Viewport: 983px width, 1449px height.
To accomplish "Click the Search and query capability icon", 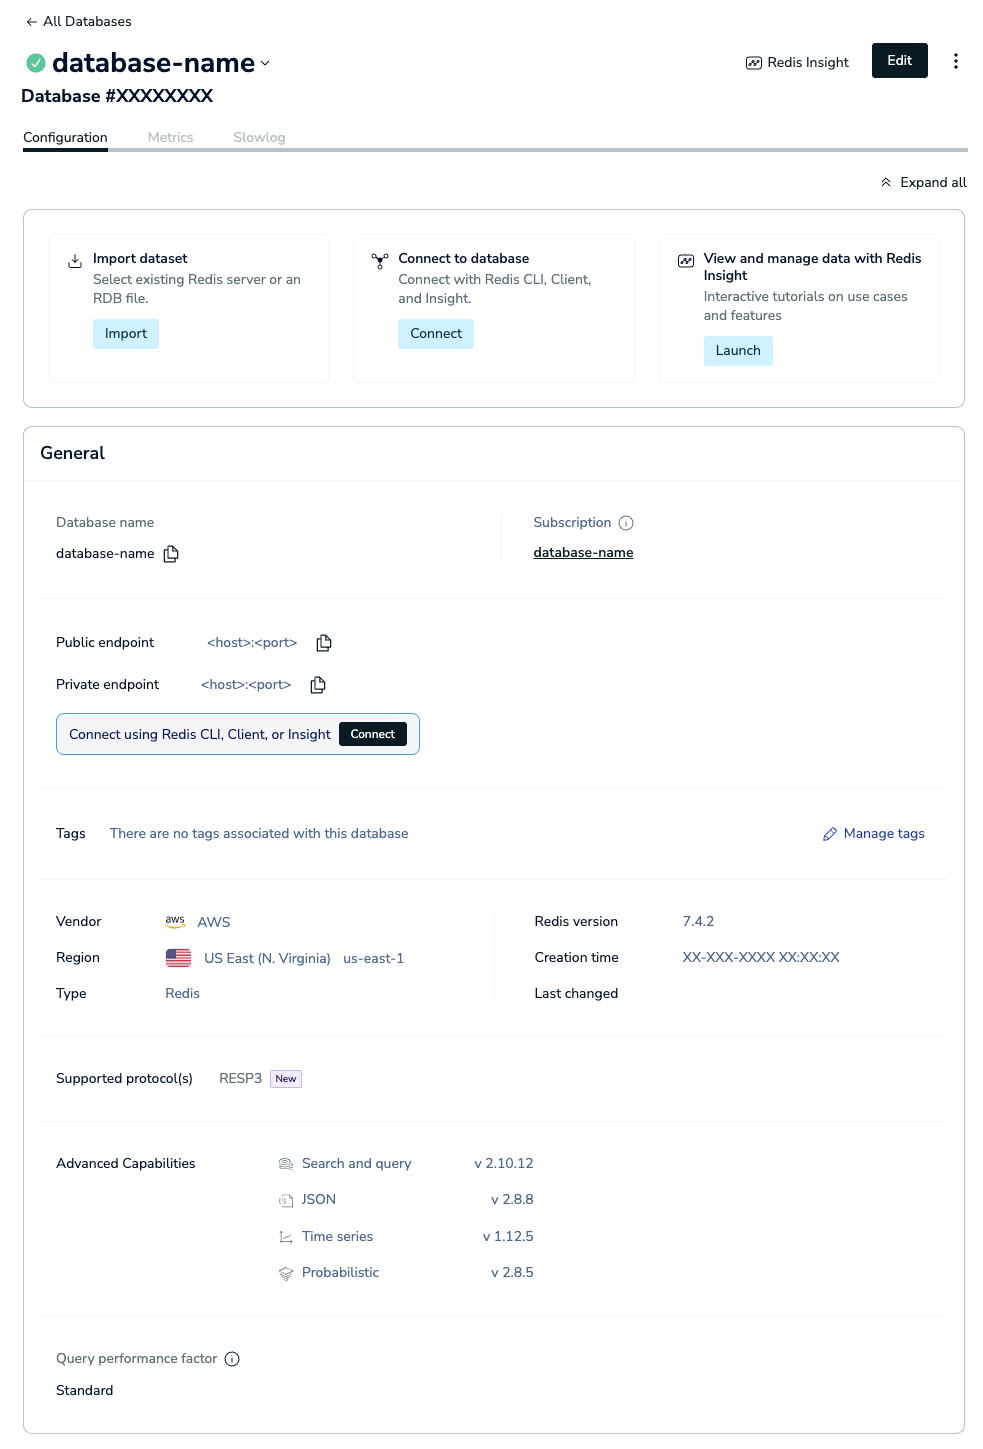I will tap(286, 1164).
